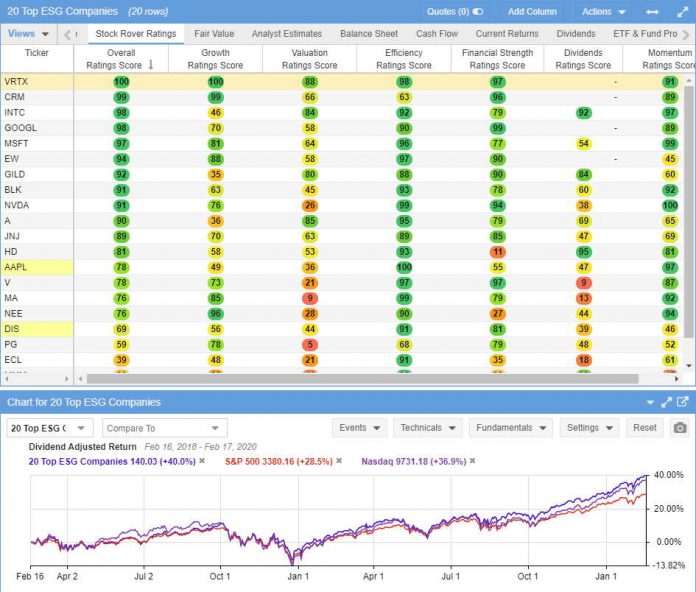Pop out chart in new window icon
The image size is (696, 592).
[682, 402]
